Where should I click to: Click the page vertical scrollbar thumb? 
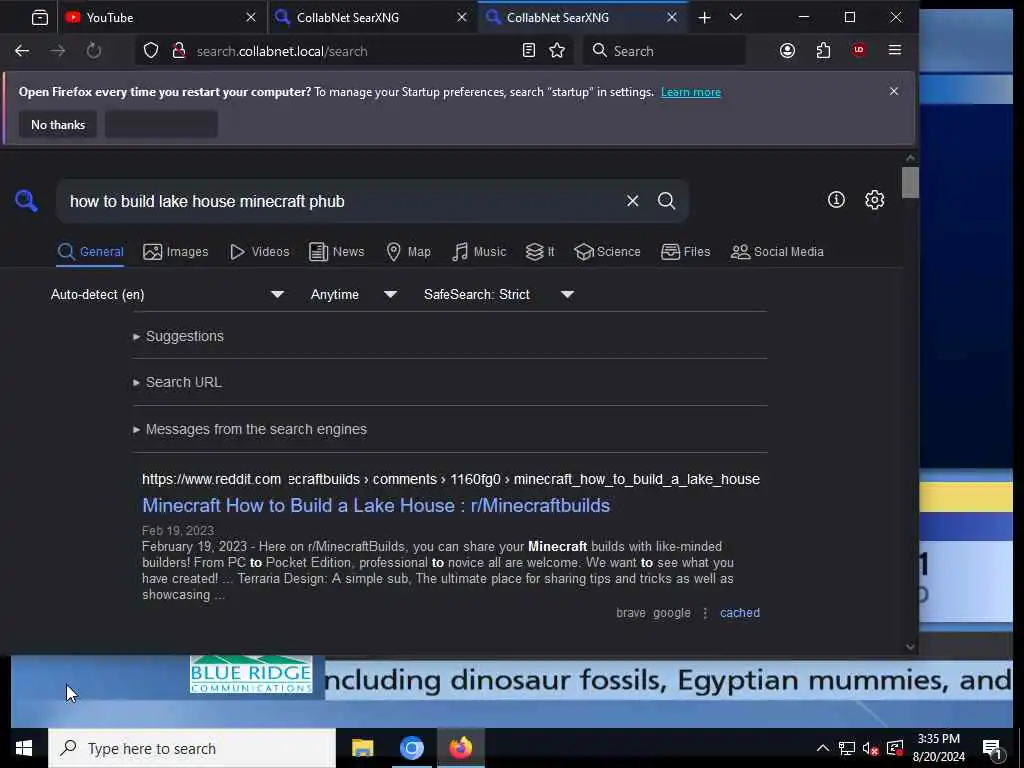coord(910,182)
